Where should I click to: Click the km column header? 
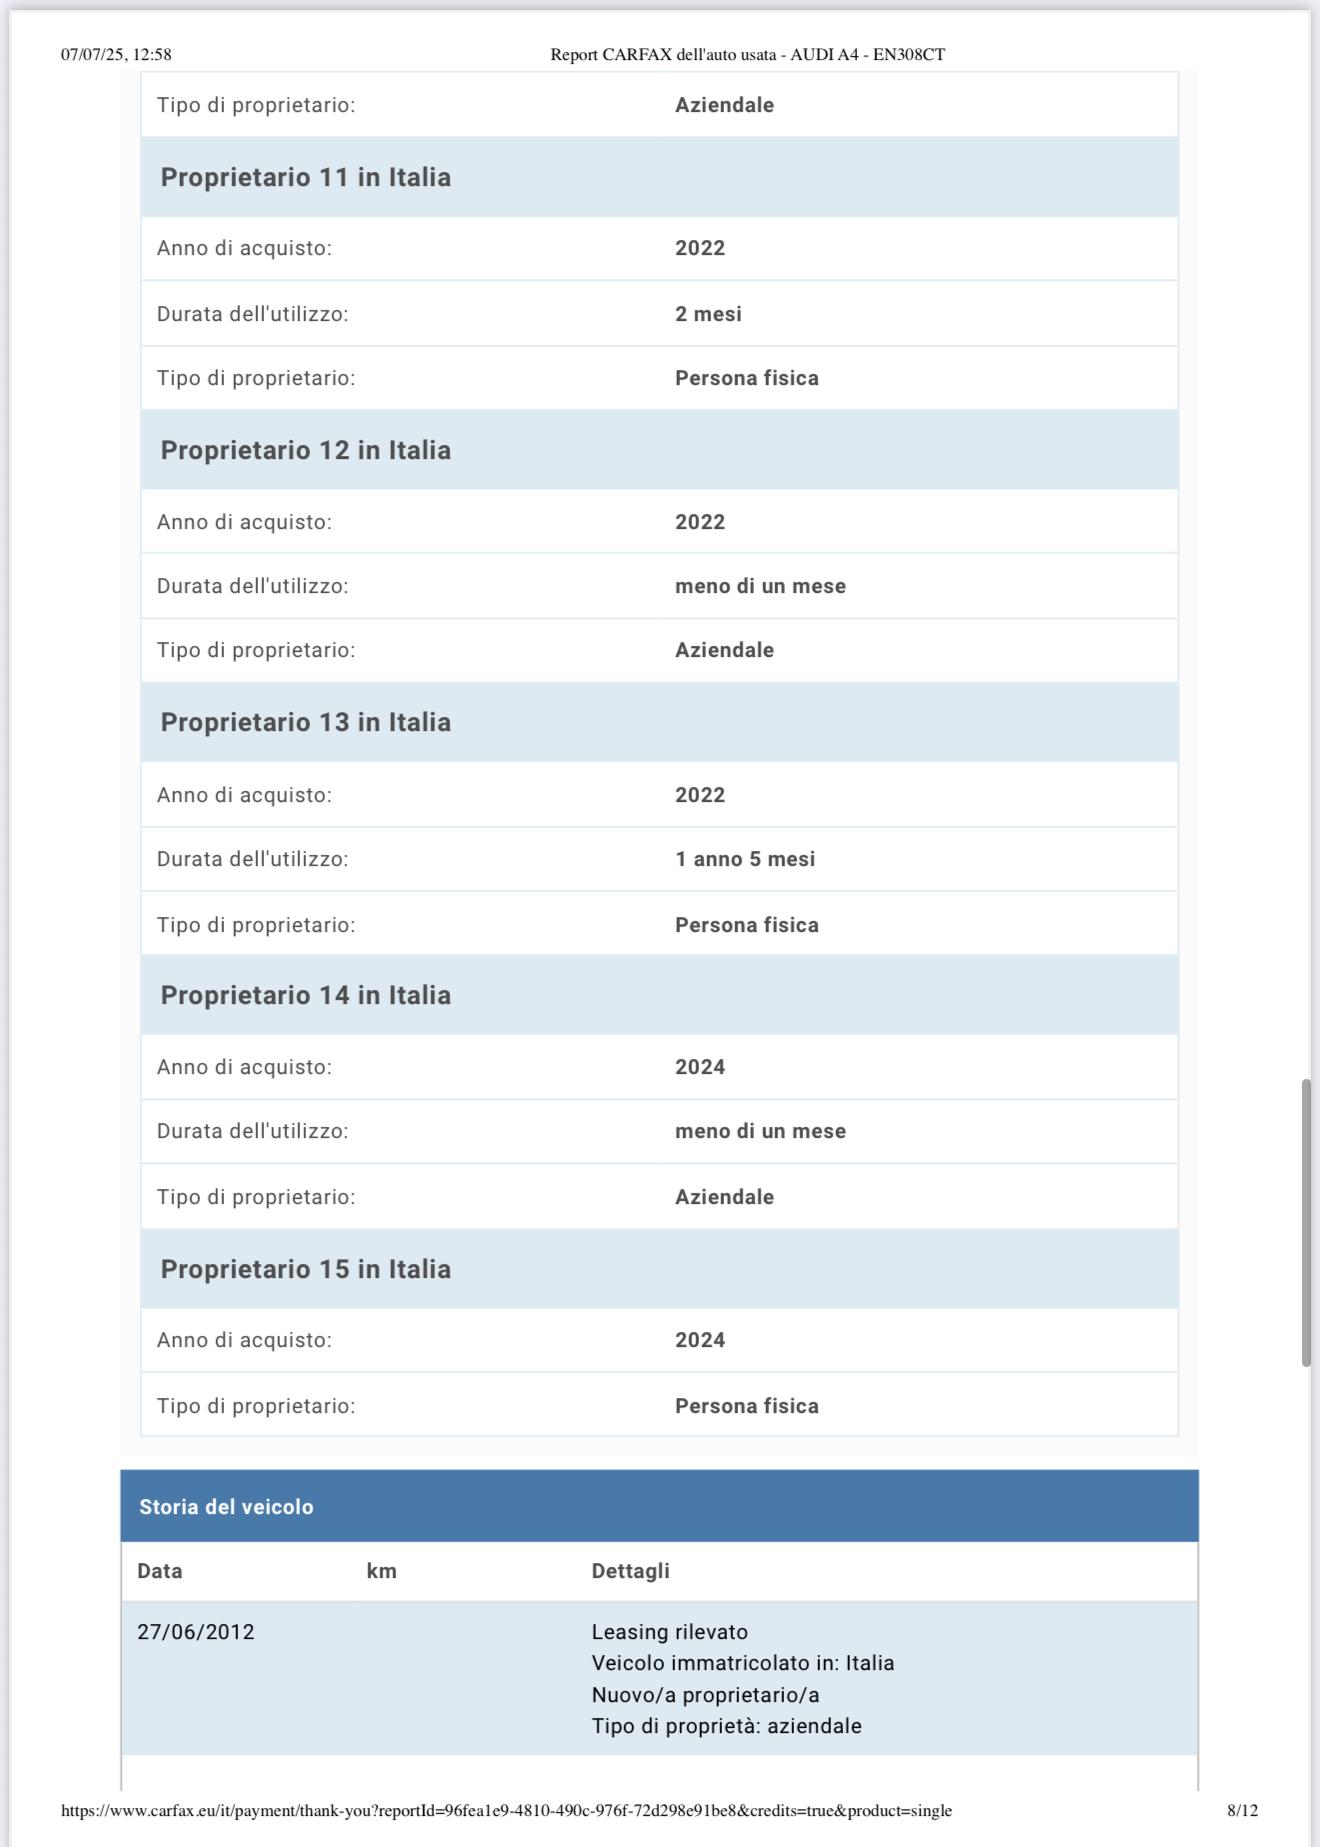pyautogui.click(x=381, y=1571)
